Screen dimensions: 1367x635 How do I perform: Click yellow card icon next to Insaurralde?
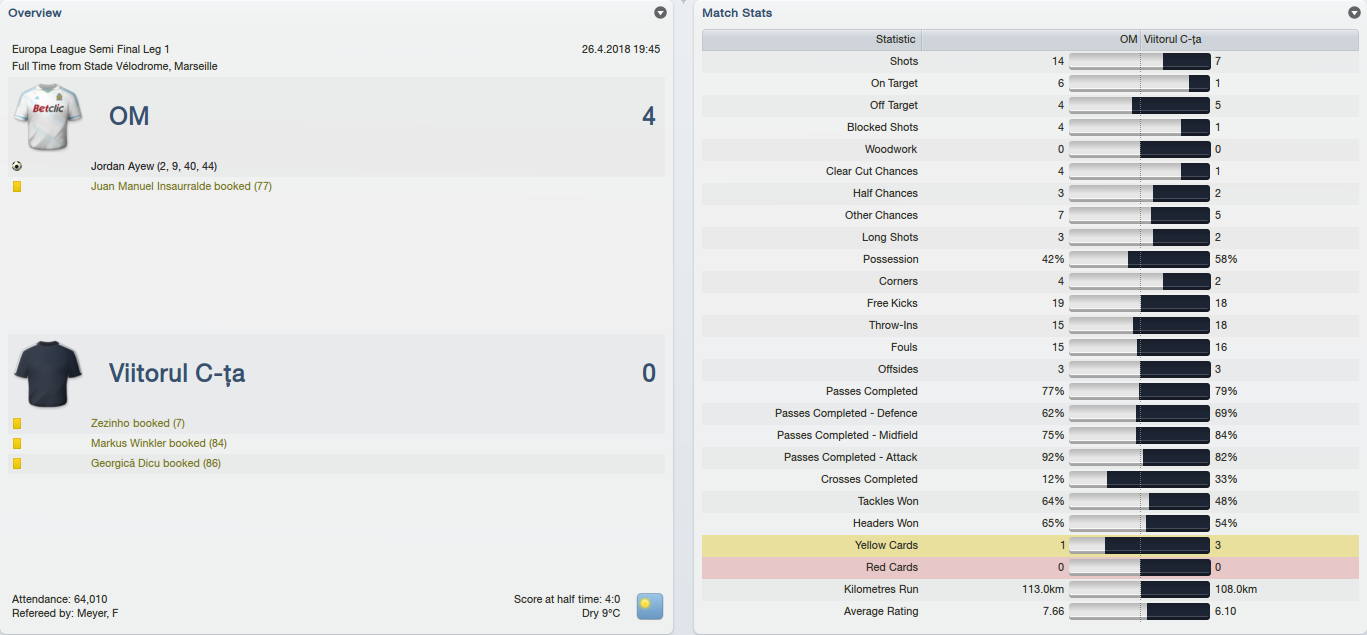17,187
